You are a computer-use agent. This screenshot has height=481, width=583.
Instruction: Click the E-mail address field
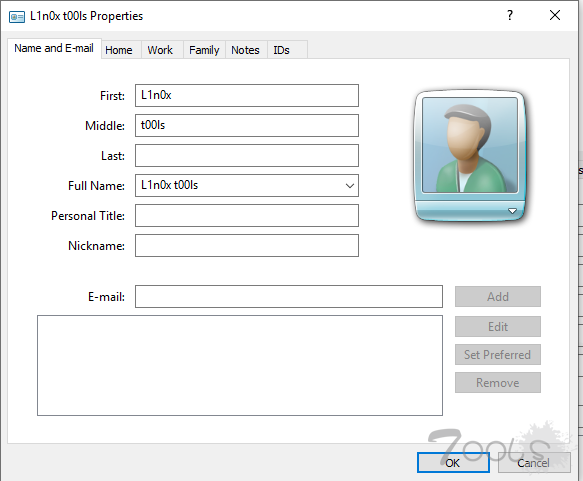tap(289, 297)
